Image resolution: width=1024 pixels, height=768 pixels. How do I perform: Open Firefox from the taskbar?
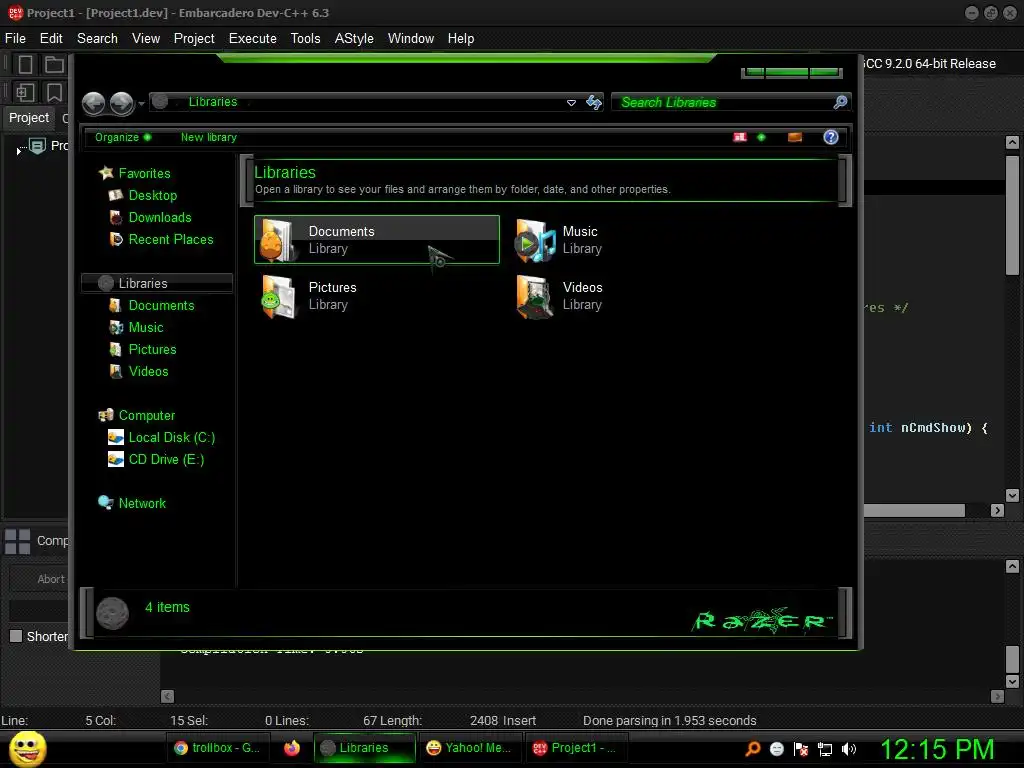click(292, 748)
